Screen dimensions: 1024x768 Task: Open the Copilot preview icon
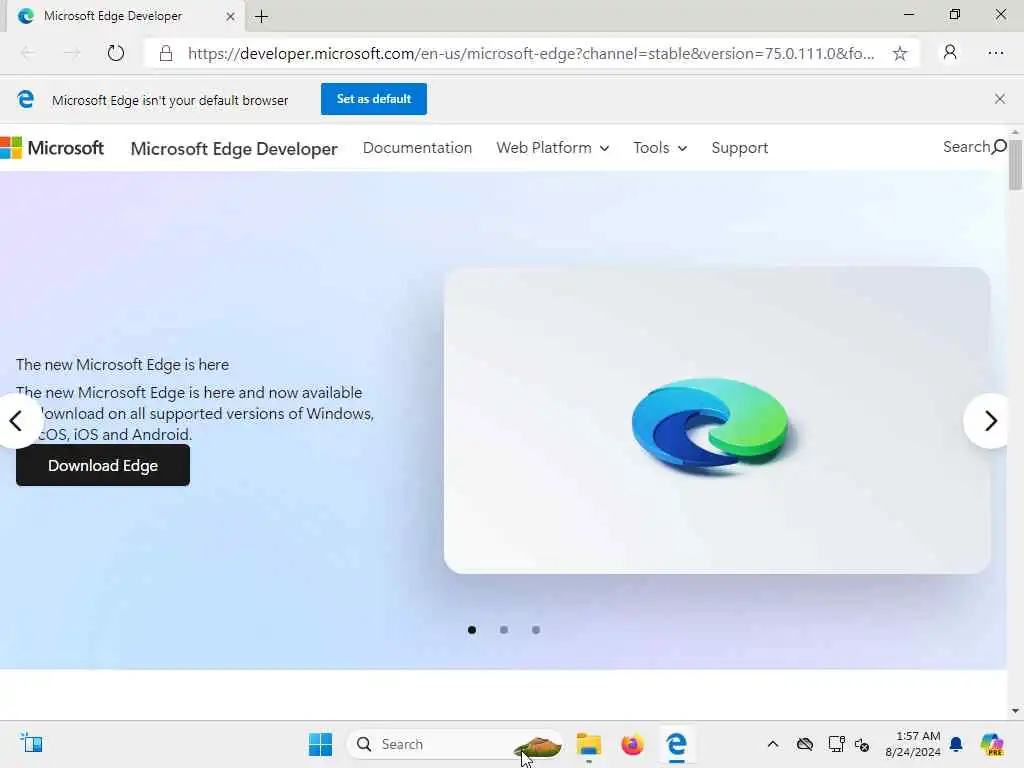(991, 744)
